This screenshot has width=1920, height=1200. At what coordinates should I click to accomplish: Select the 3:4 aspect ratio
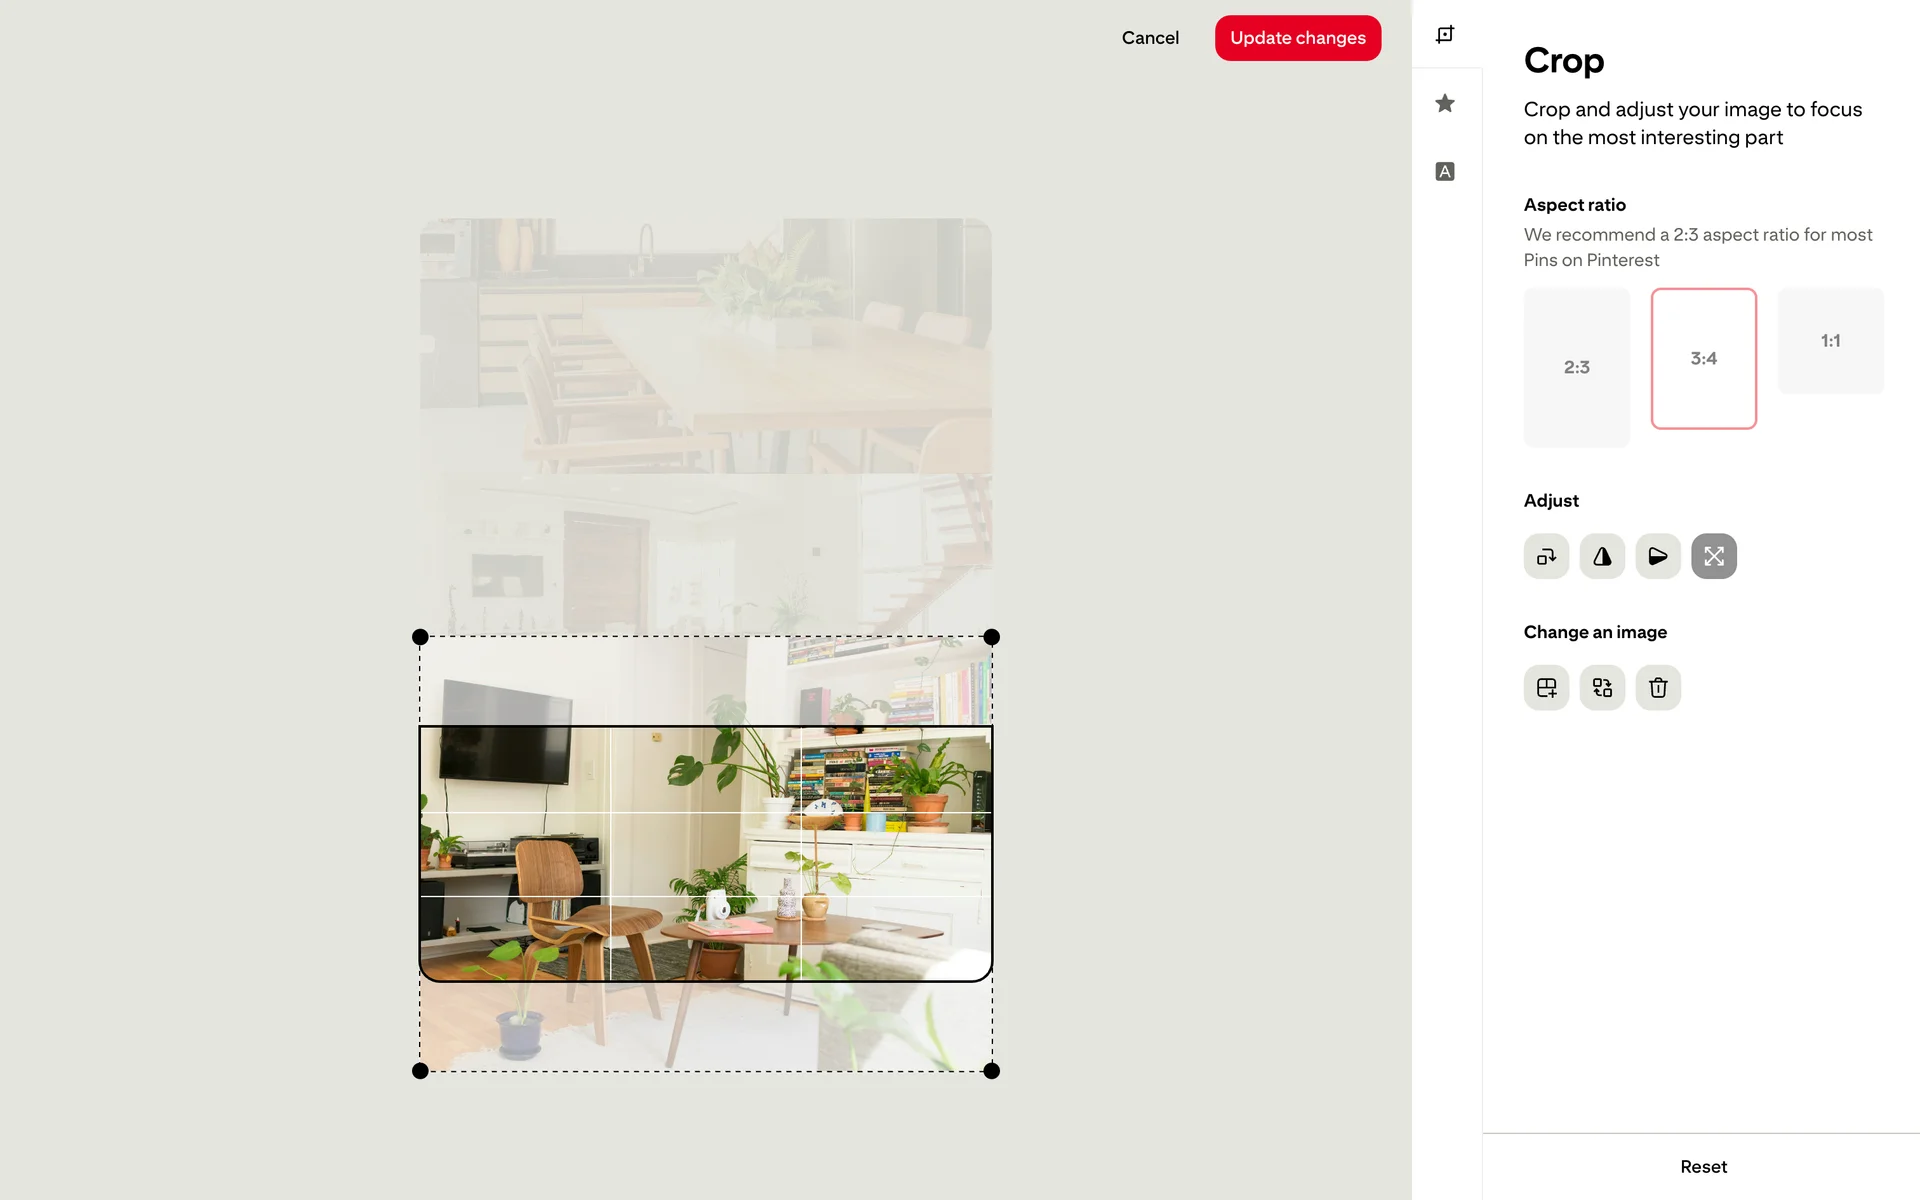tap(1704, 359)
